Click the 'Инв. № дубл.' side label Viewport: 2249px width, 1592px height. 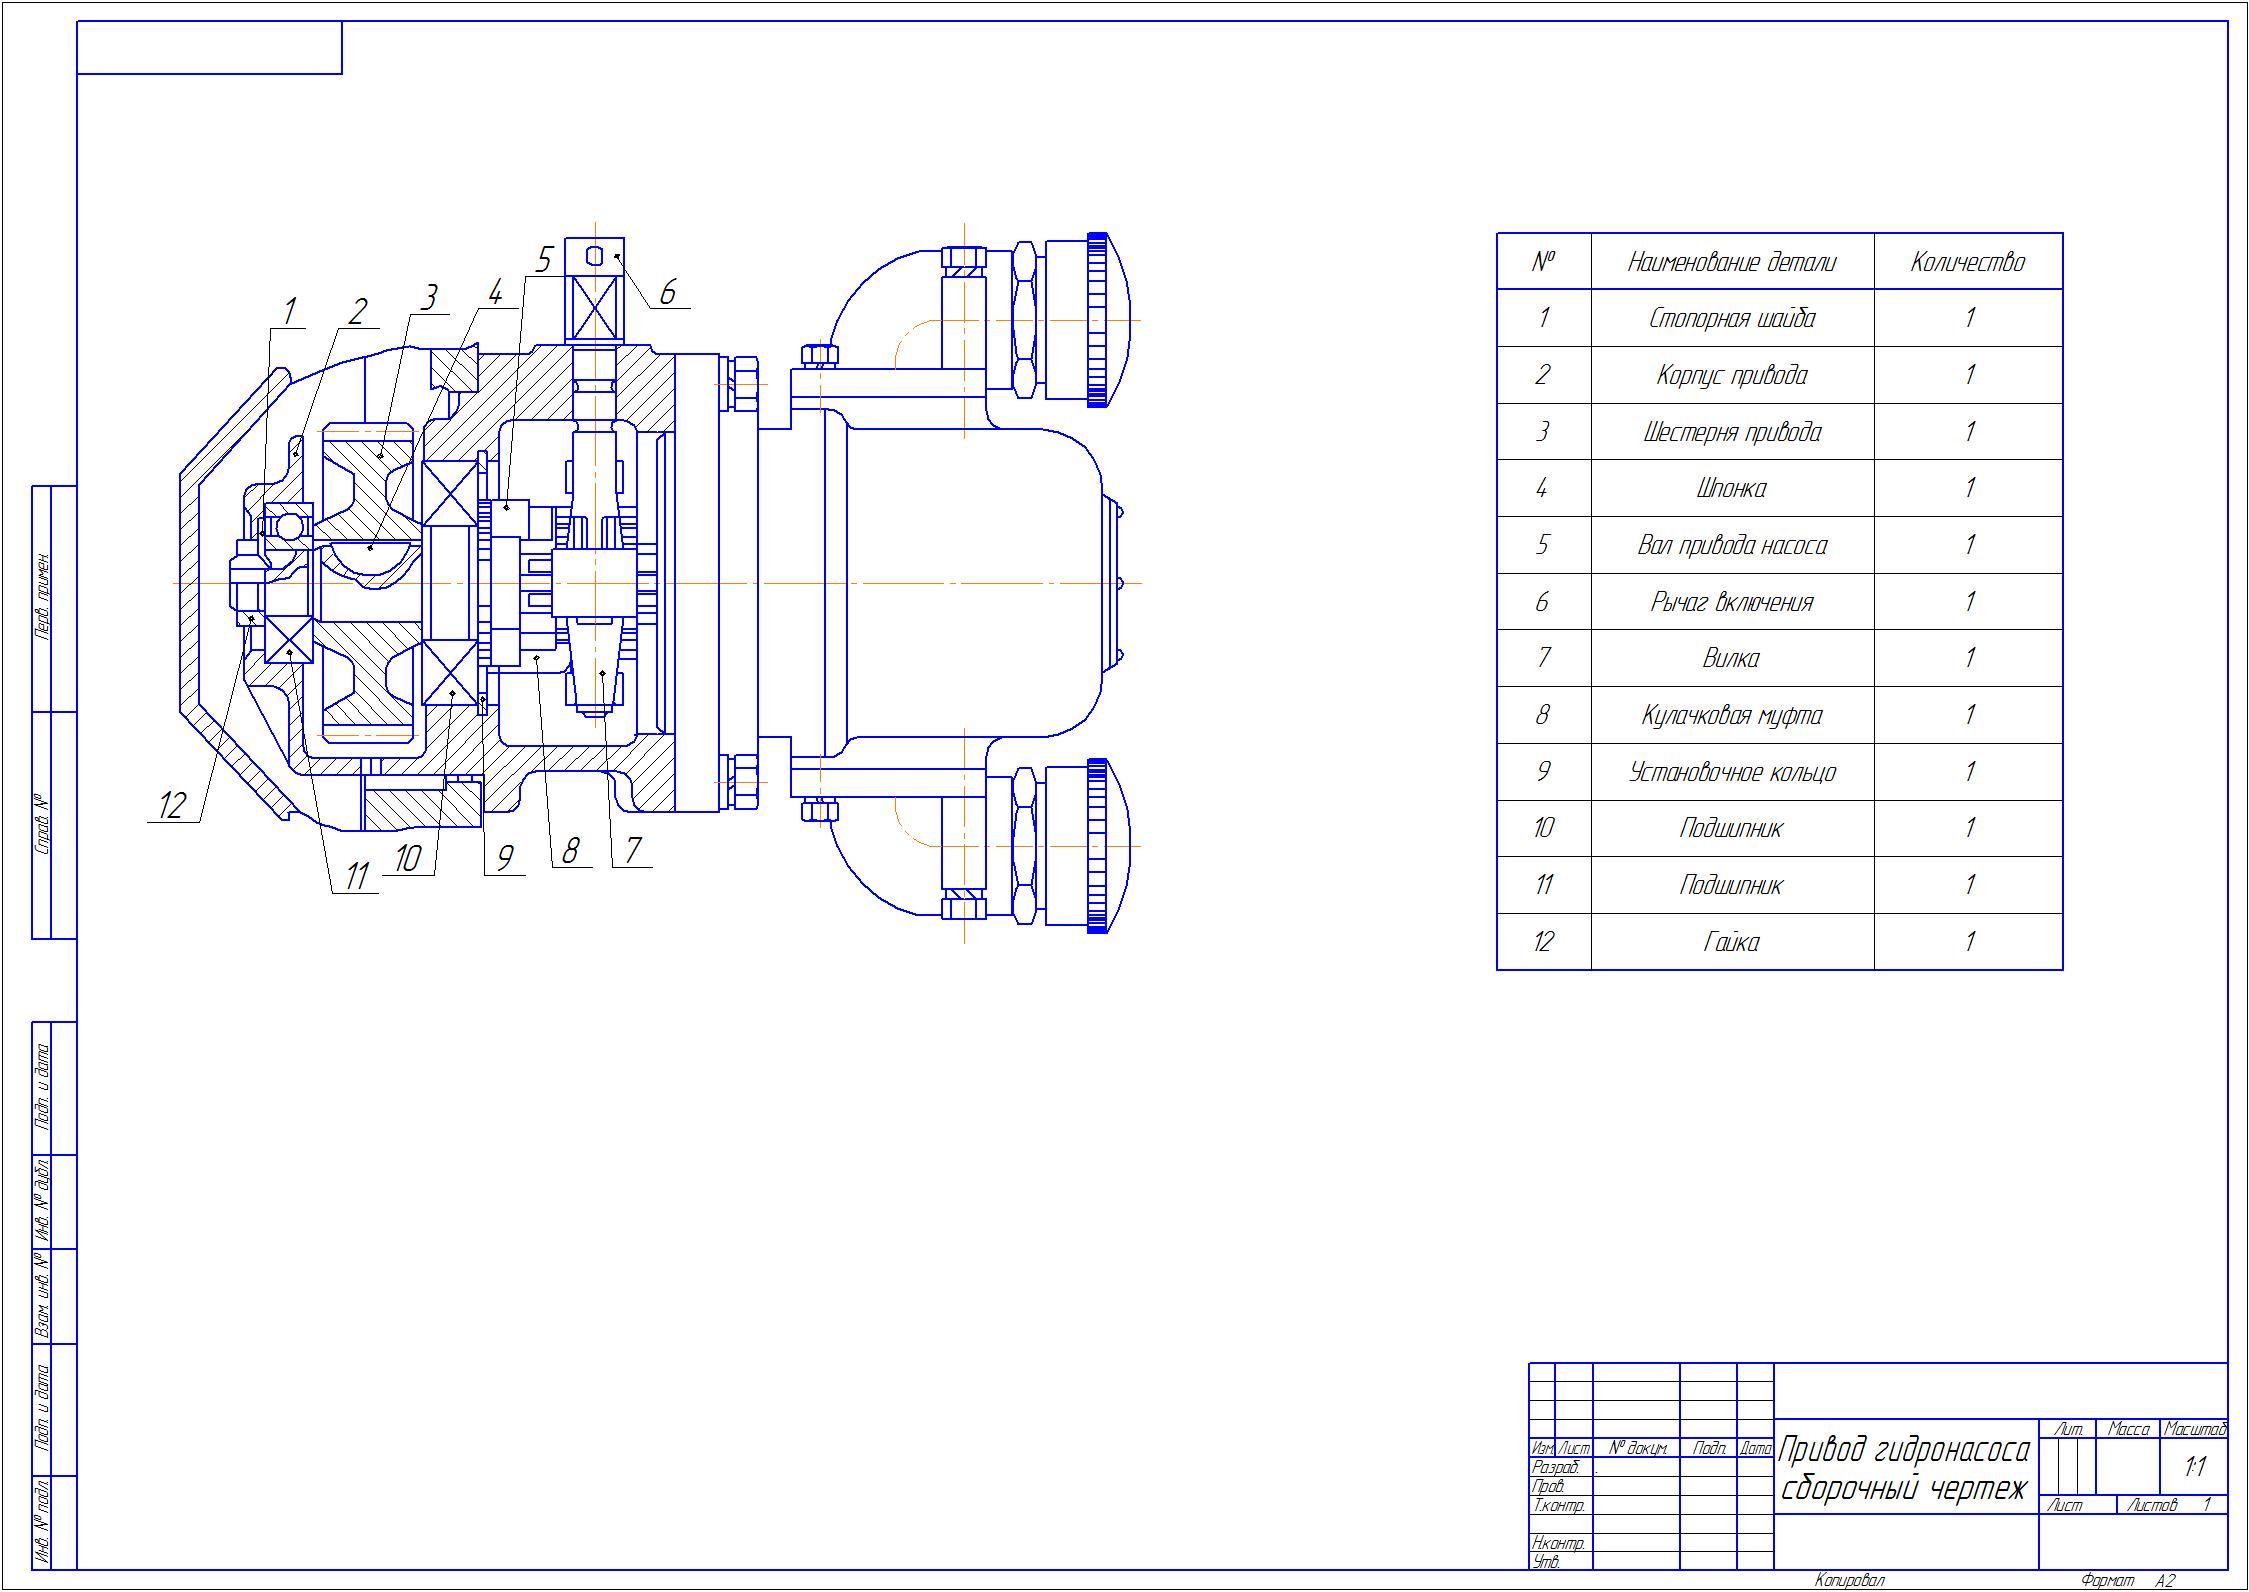coord(42,1201)
